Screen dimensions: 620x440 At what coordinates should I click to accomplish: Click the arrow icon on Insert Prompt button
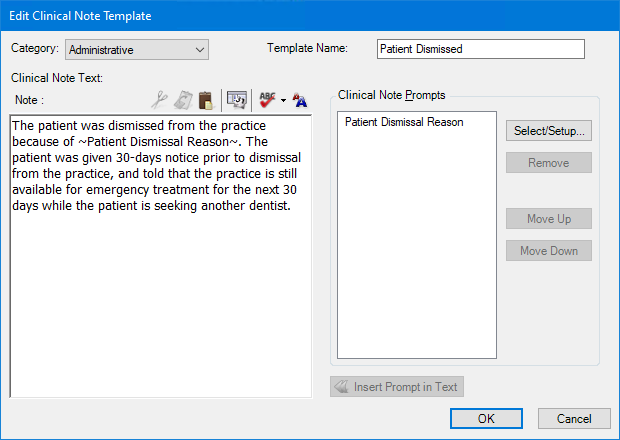[x=341, y=386]
